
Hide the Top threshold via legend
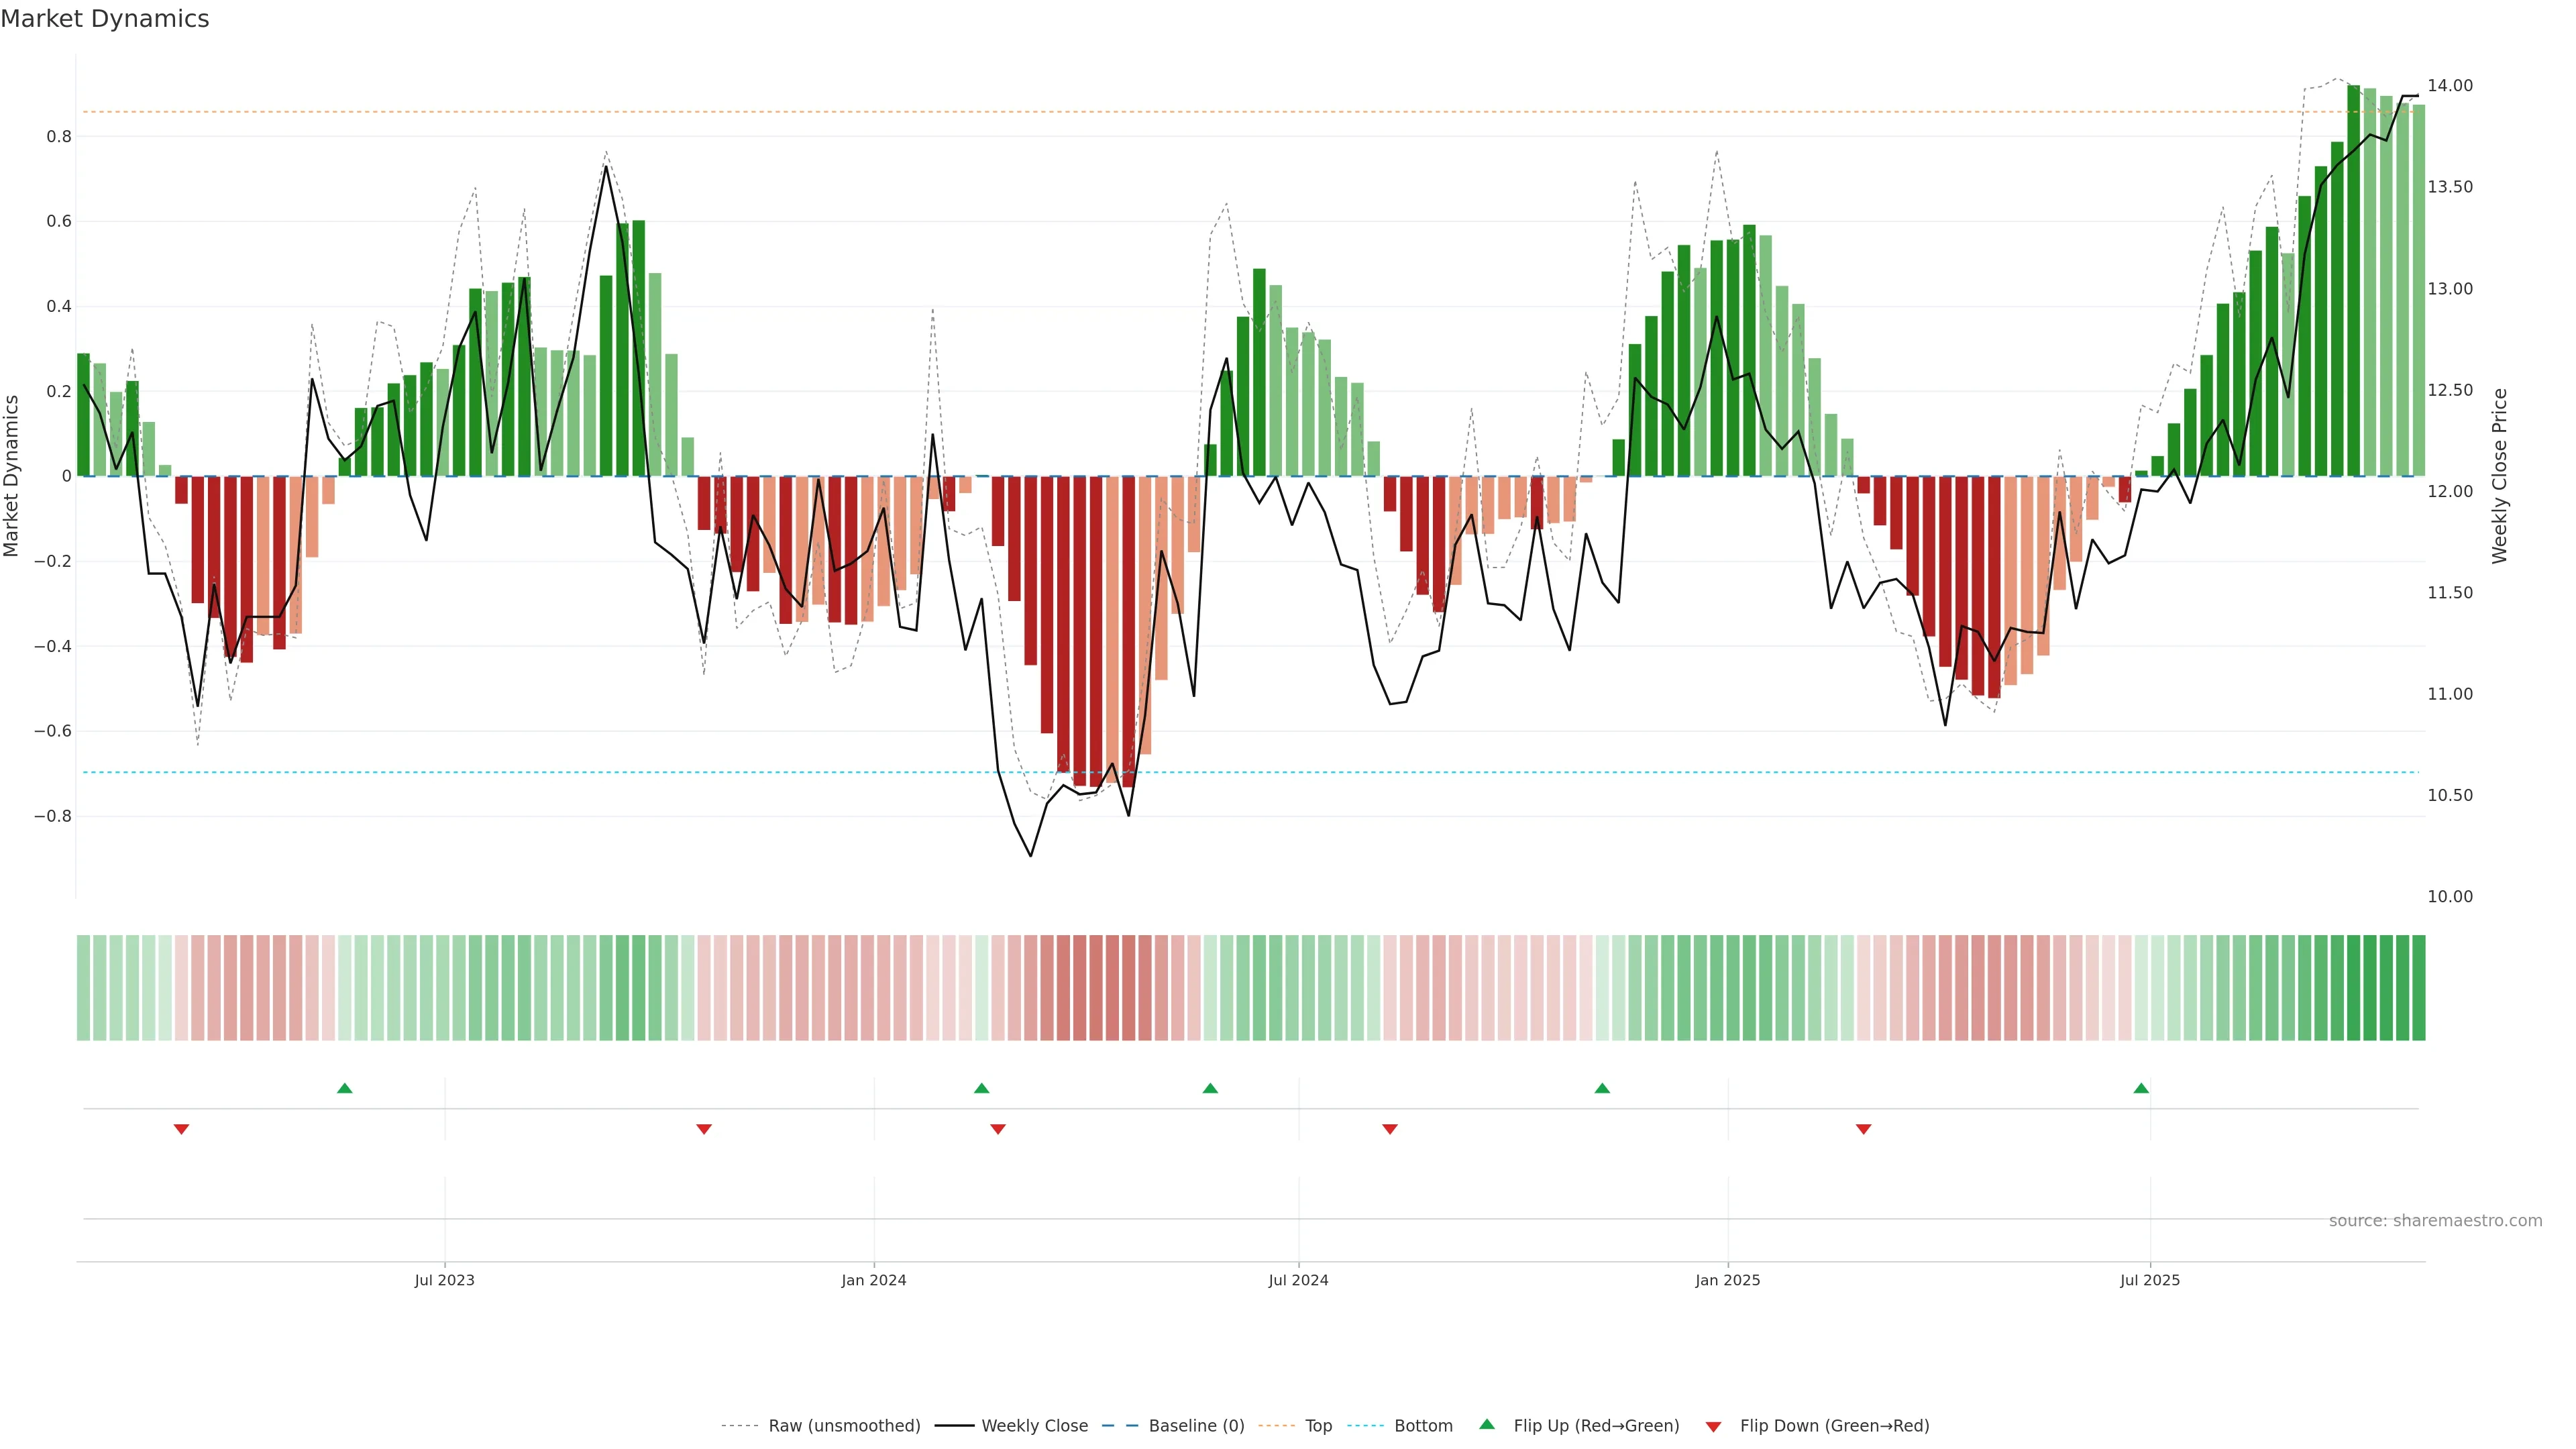(1318, 1426)
